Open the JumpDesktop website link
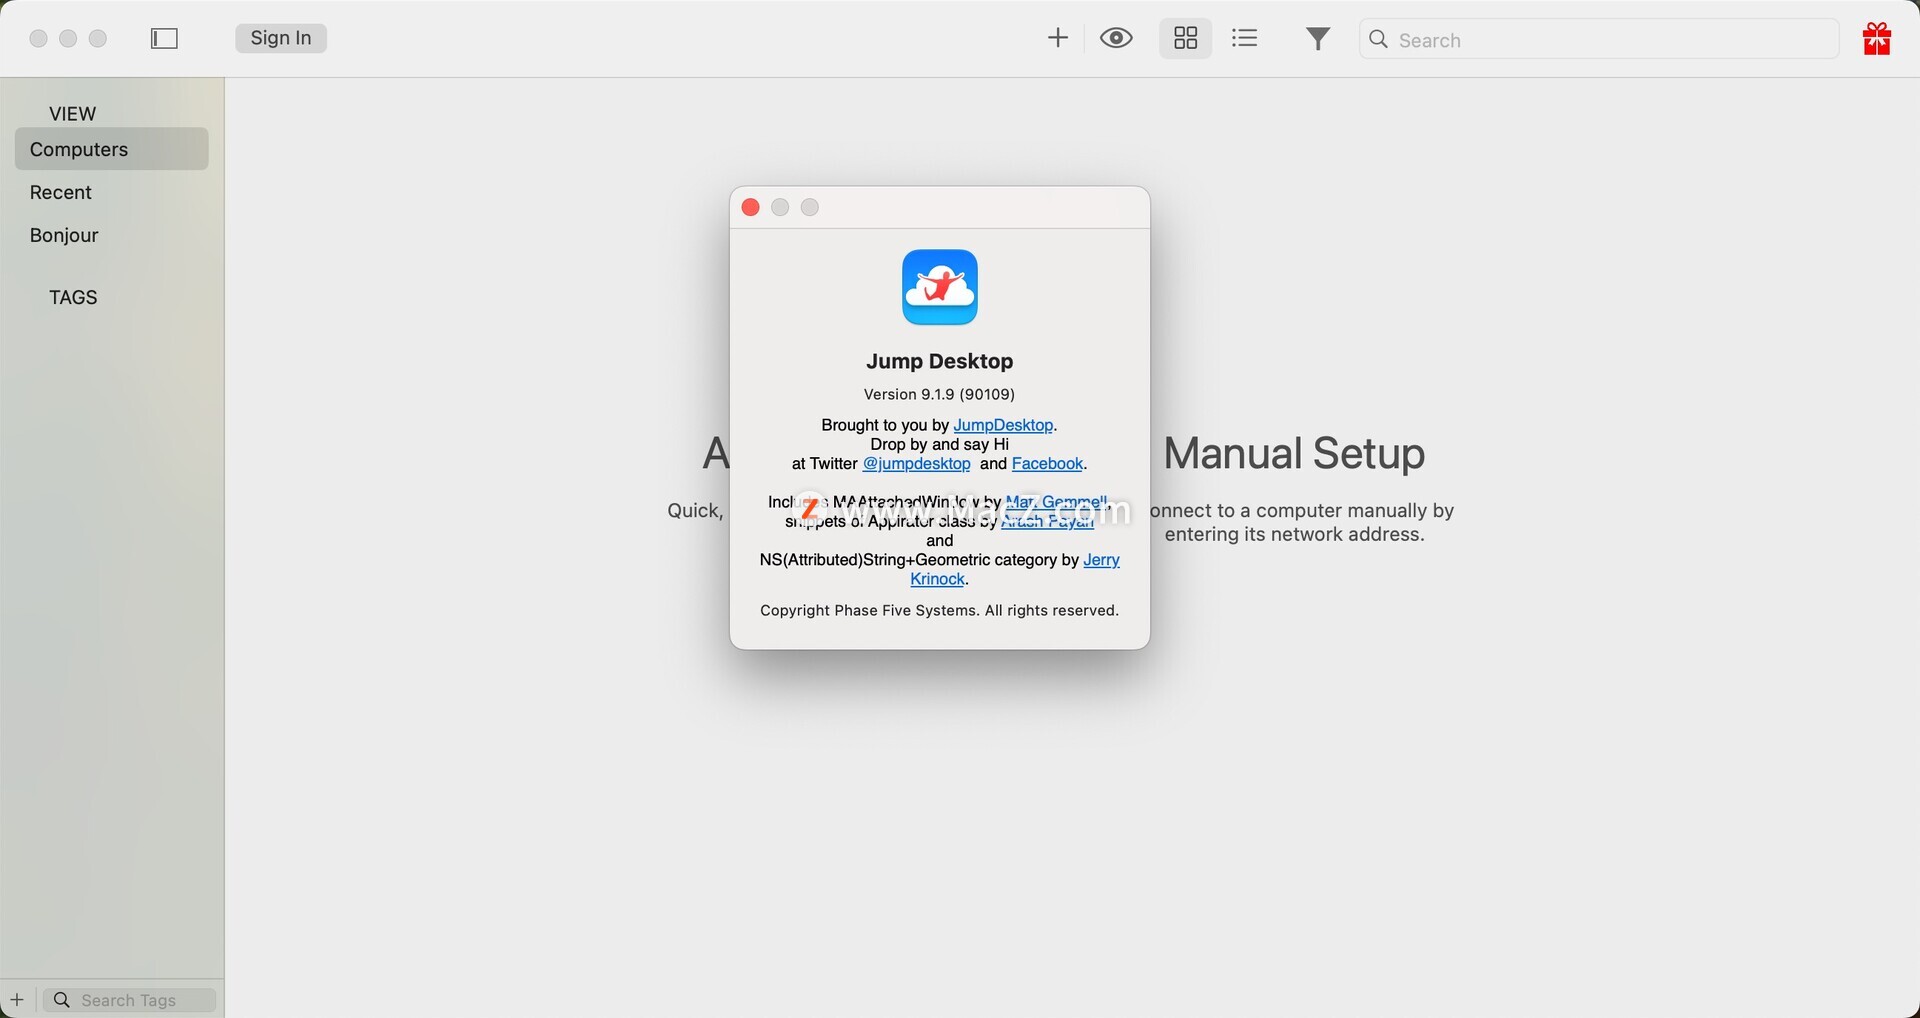The image size is (1920, 1018). pyautogui.click(x=1003, y=425)
